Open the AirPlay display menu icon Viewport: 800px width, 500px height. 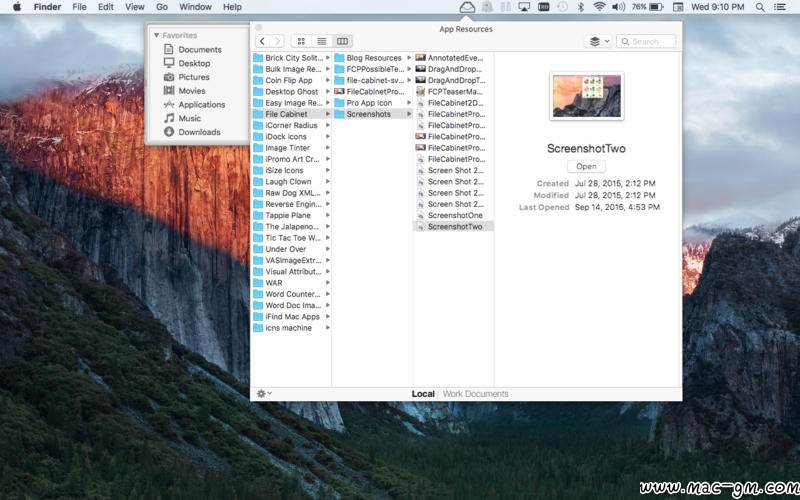[522, 7]
